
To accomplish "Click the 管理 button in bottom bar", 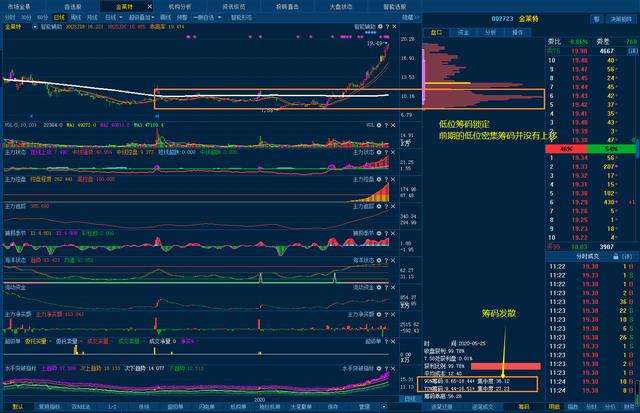I will pos(364,407).
